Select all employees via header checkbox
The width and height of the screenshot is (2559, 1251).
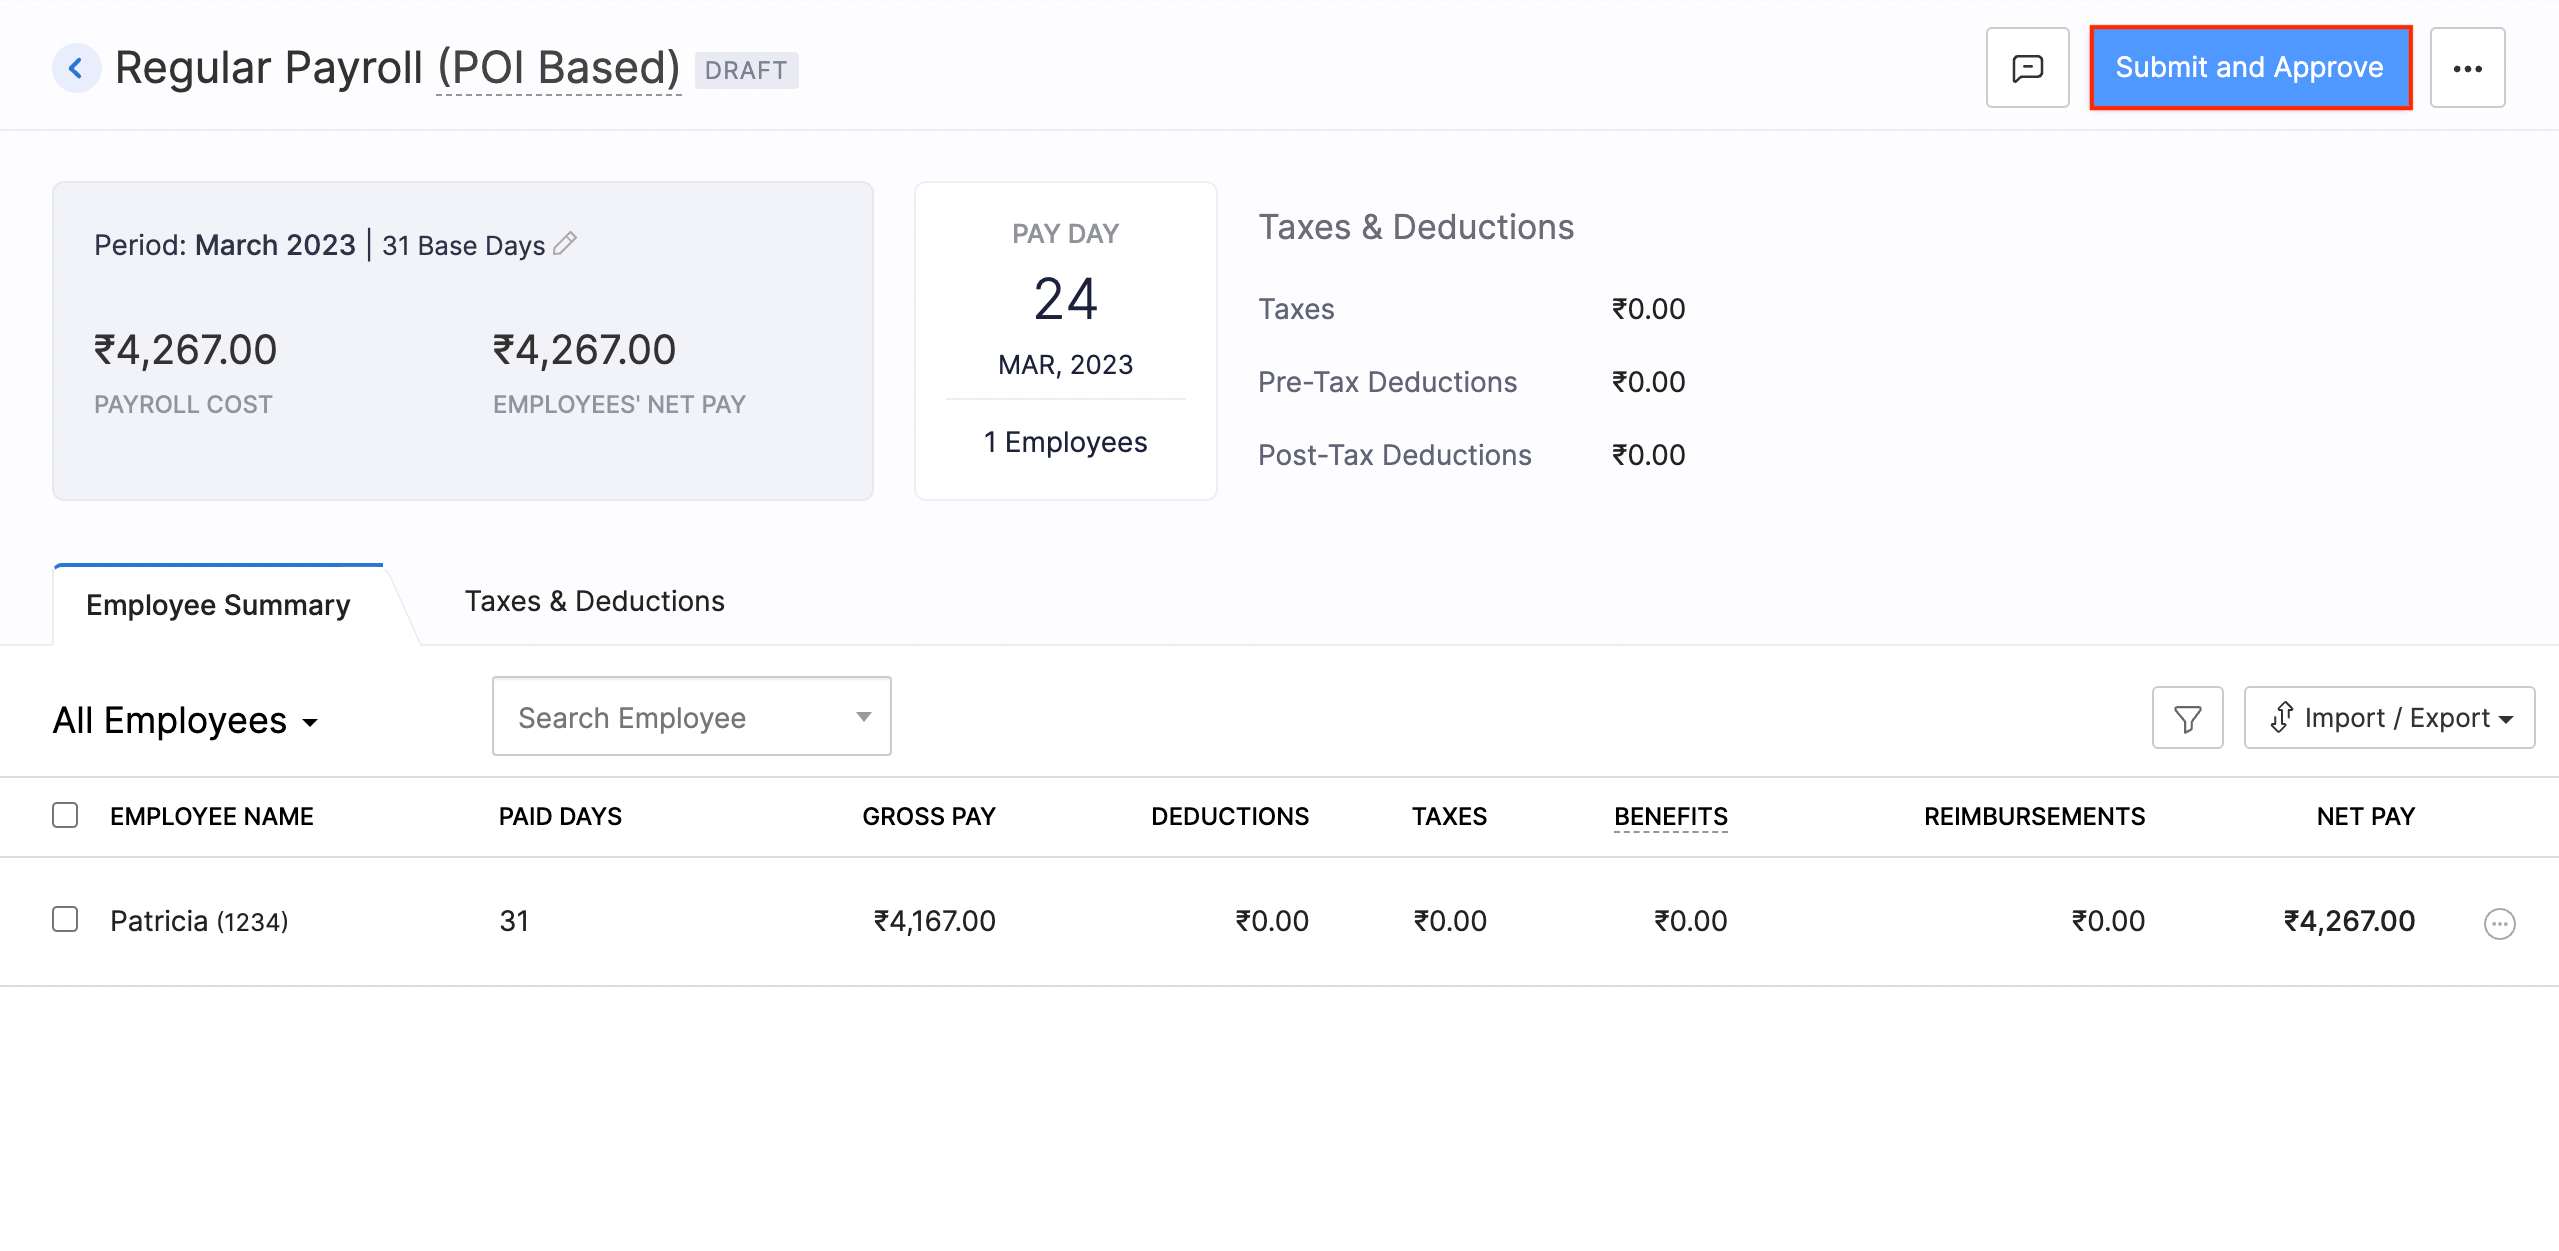click(x=64, y=815)
